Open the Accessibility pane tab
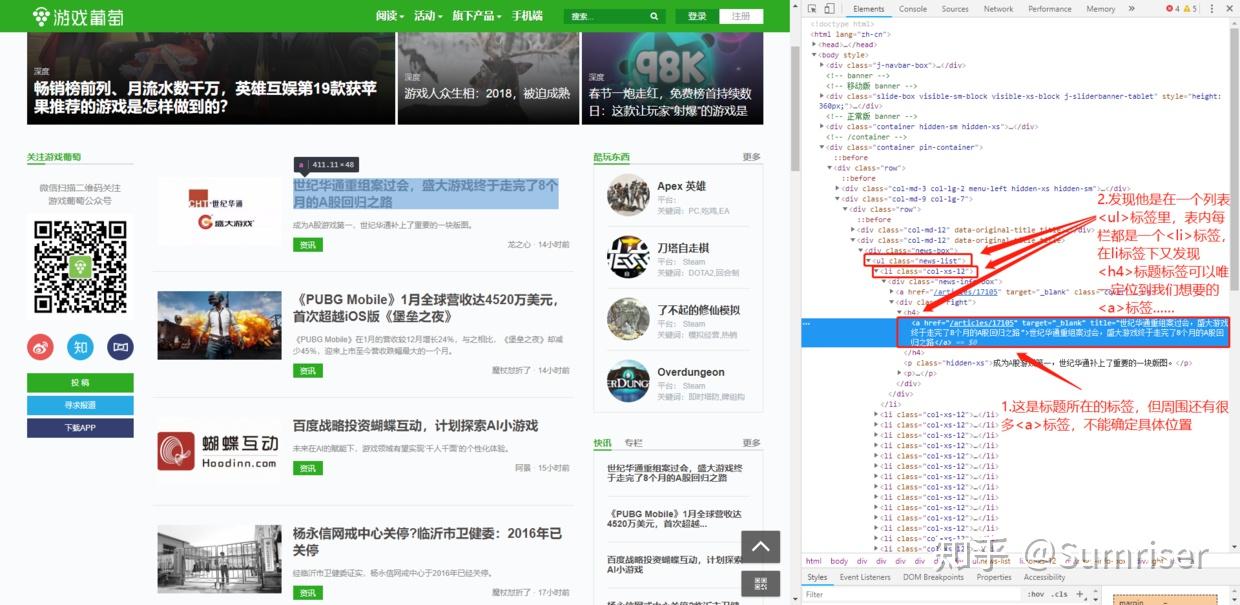The width and height of the screenshot is (1240, 605). [x=1044, y=577]
